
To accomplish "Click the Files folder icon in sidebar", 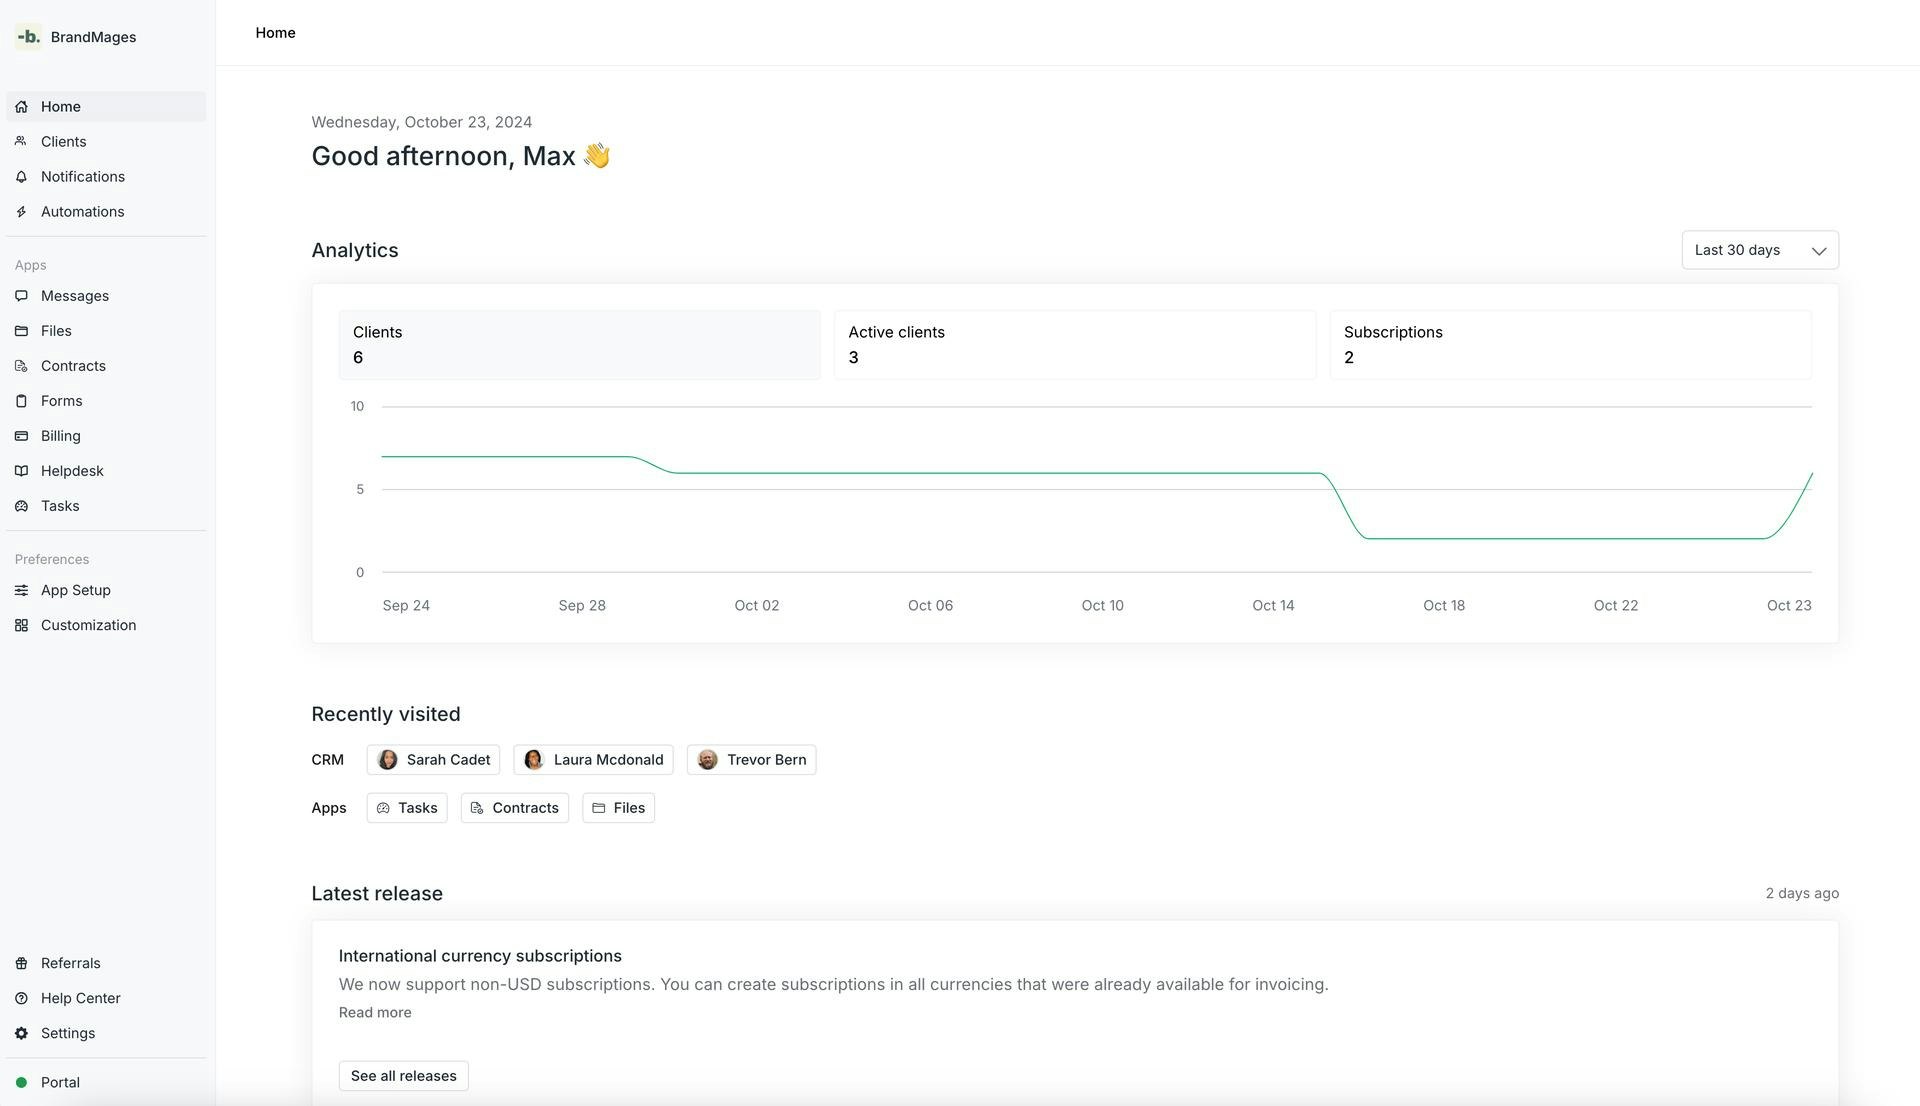I will click(x=21, y=331).
